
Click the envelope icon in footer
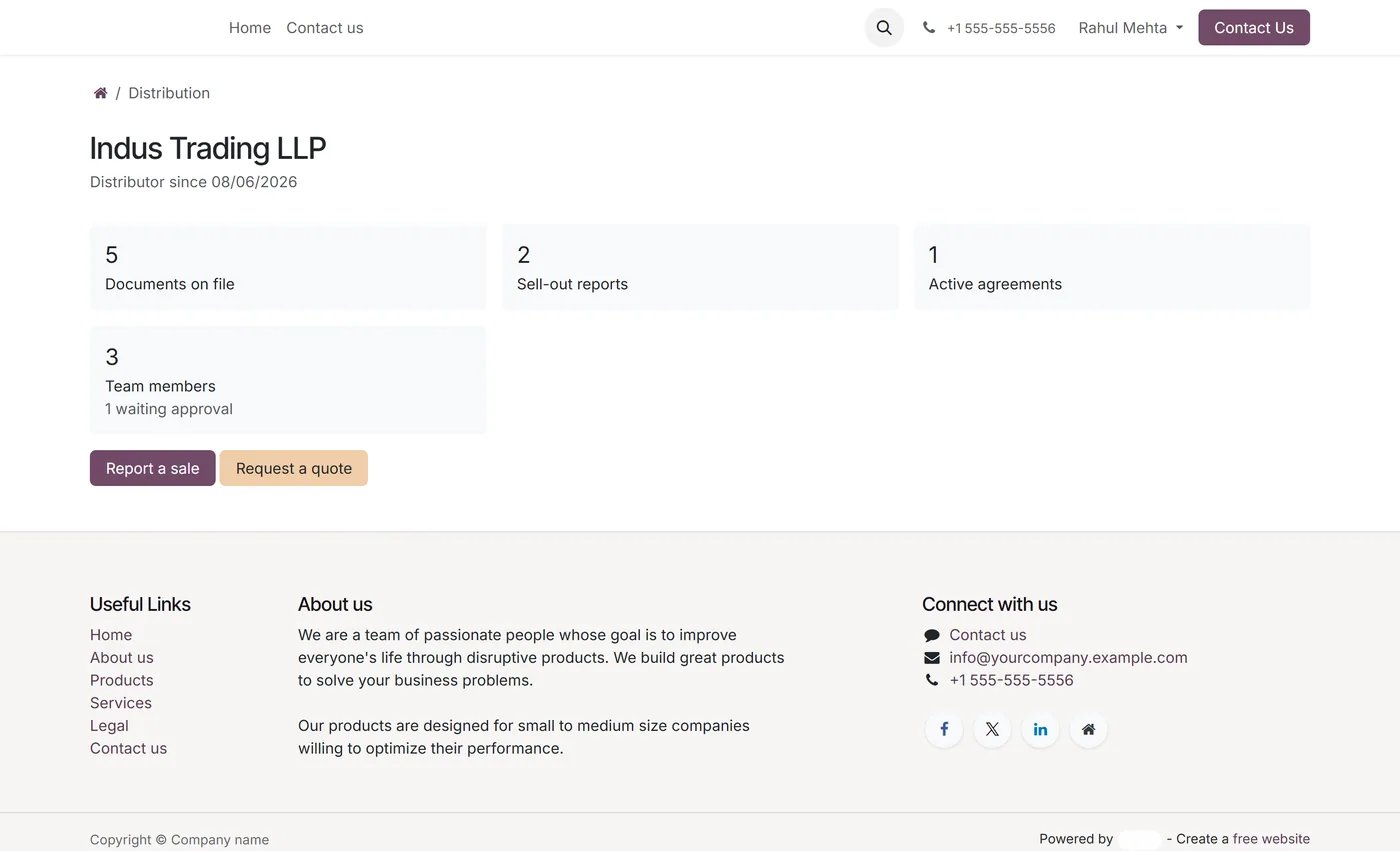point(932,658)
